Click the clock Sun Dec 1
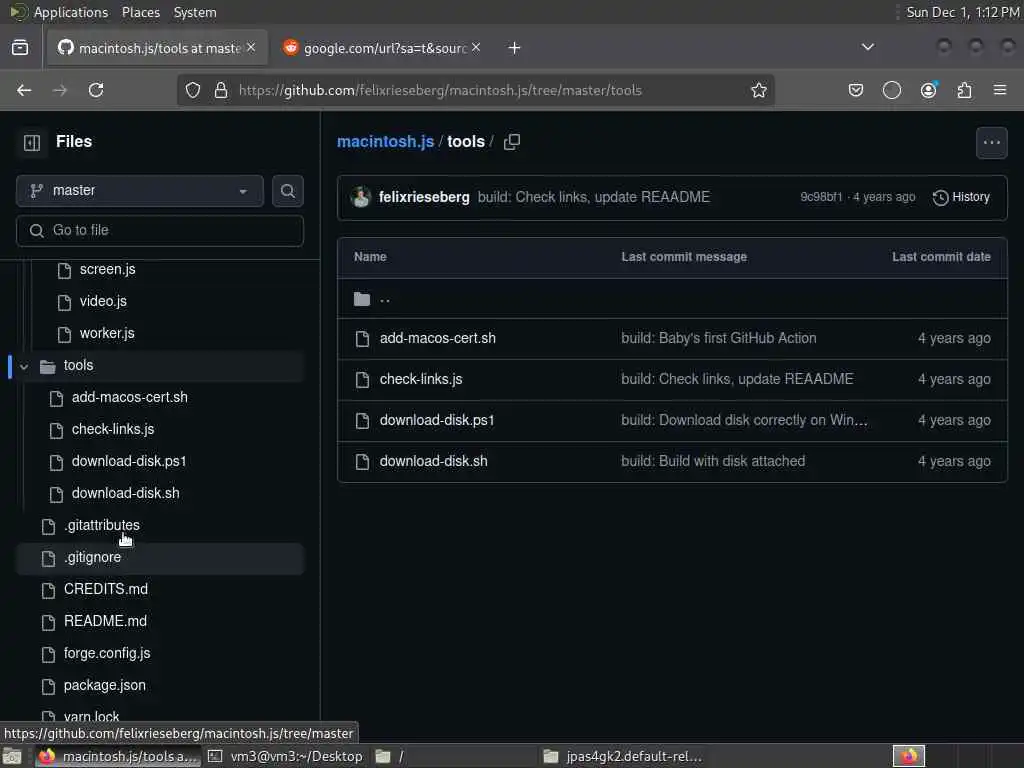 963,12
